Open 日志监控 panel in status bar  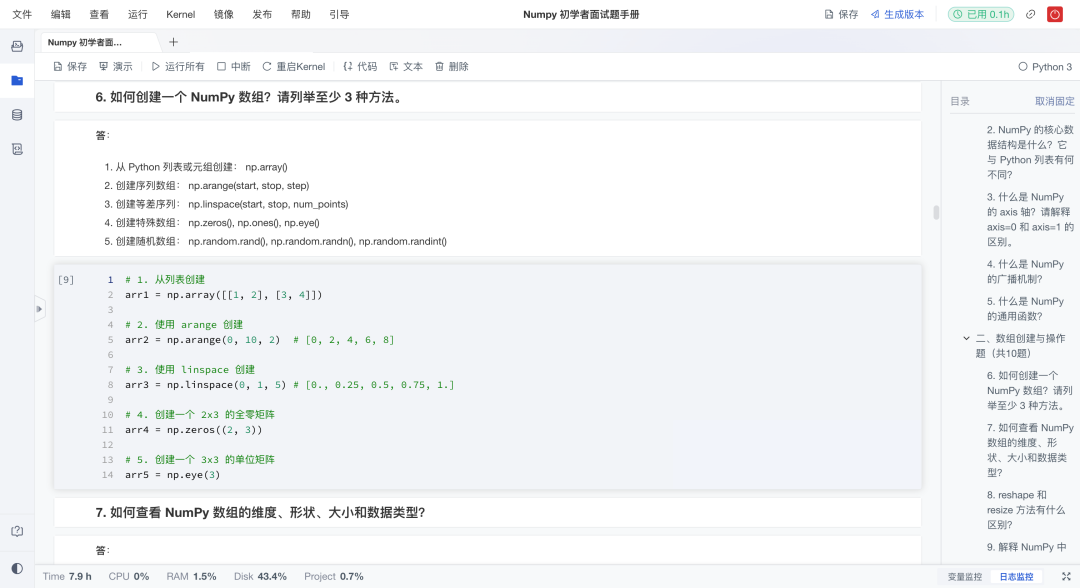point(1016,576)
